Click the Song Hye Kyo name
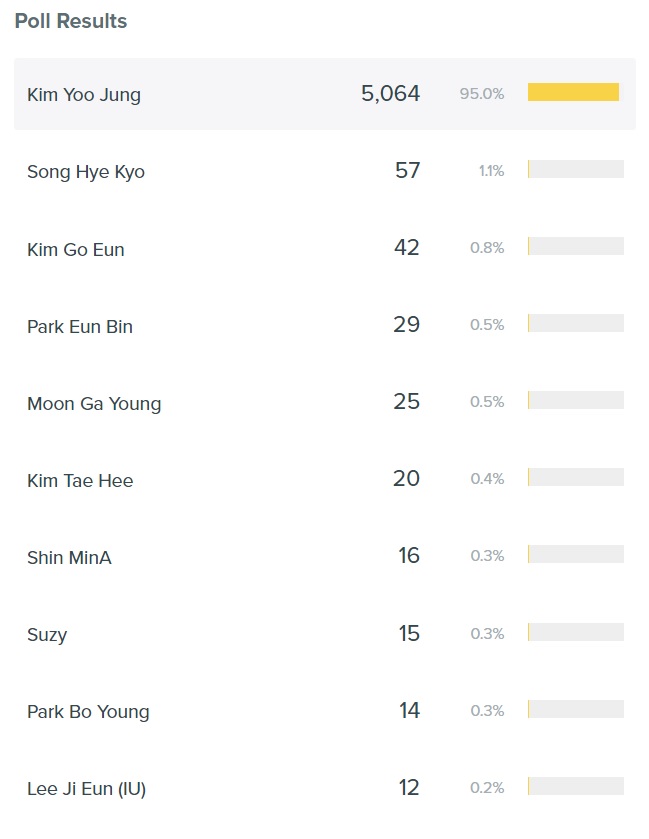649x839 pixels. 86,172
